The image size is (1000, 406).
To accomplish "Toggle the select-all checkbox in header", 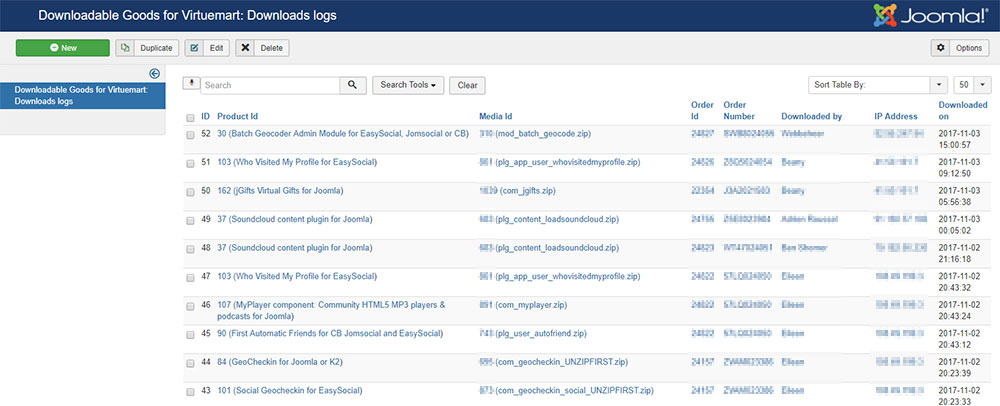I will click(190, 117).
